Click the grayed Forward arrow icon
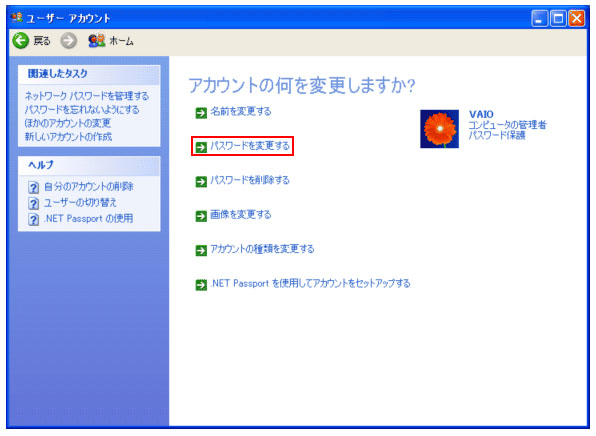Image resolution: width=596 pixels, height=436 pixels. 69,41
